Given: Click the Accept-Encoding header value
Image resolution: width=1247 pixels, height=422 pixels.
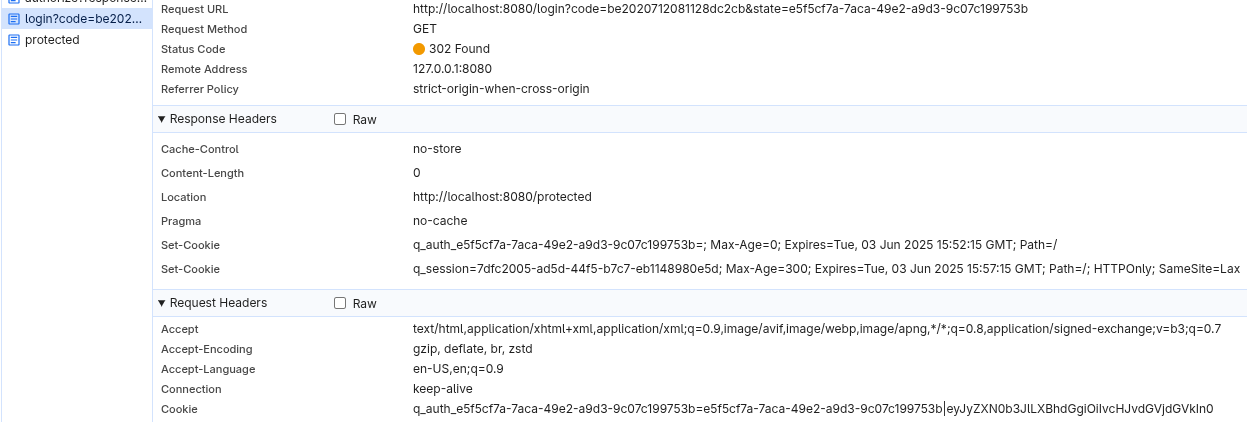Looking at the screenshot, I should 473,349.
